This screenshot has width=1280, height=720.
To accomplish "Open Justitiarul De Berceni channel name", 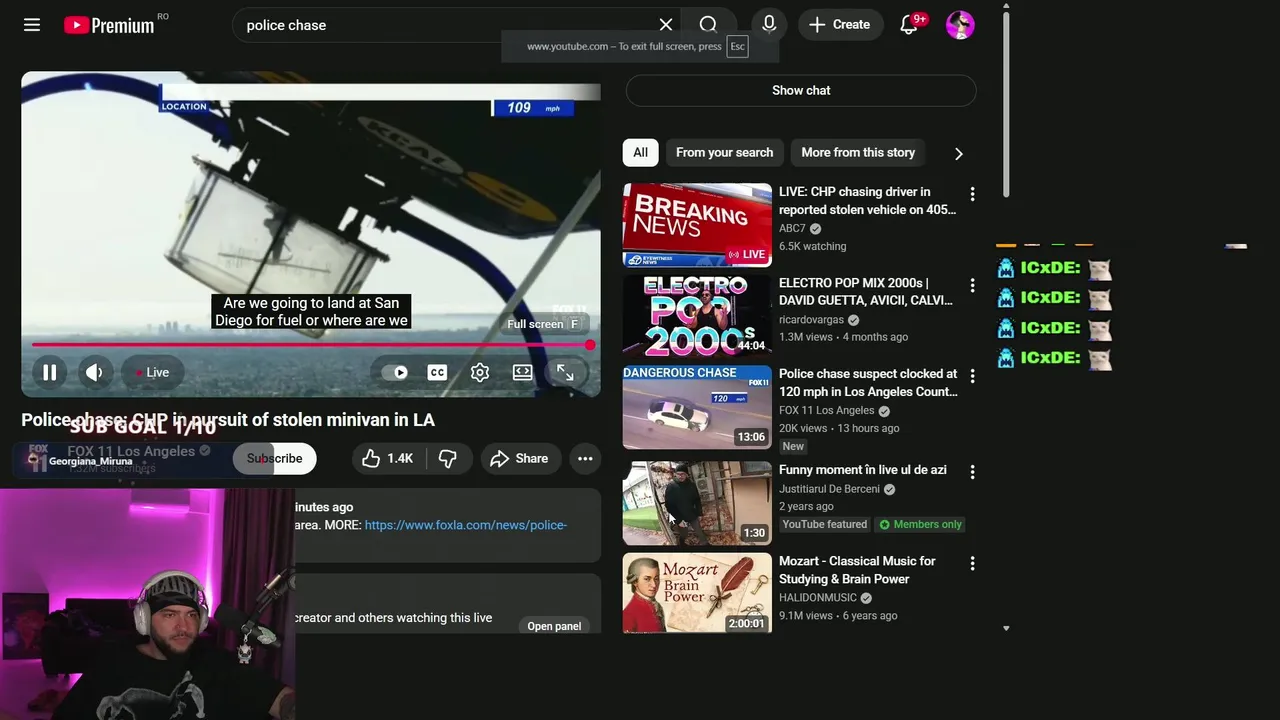I will pos(829,489).
